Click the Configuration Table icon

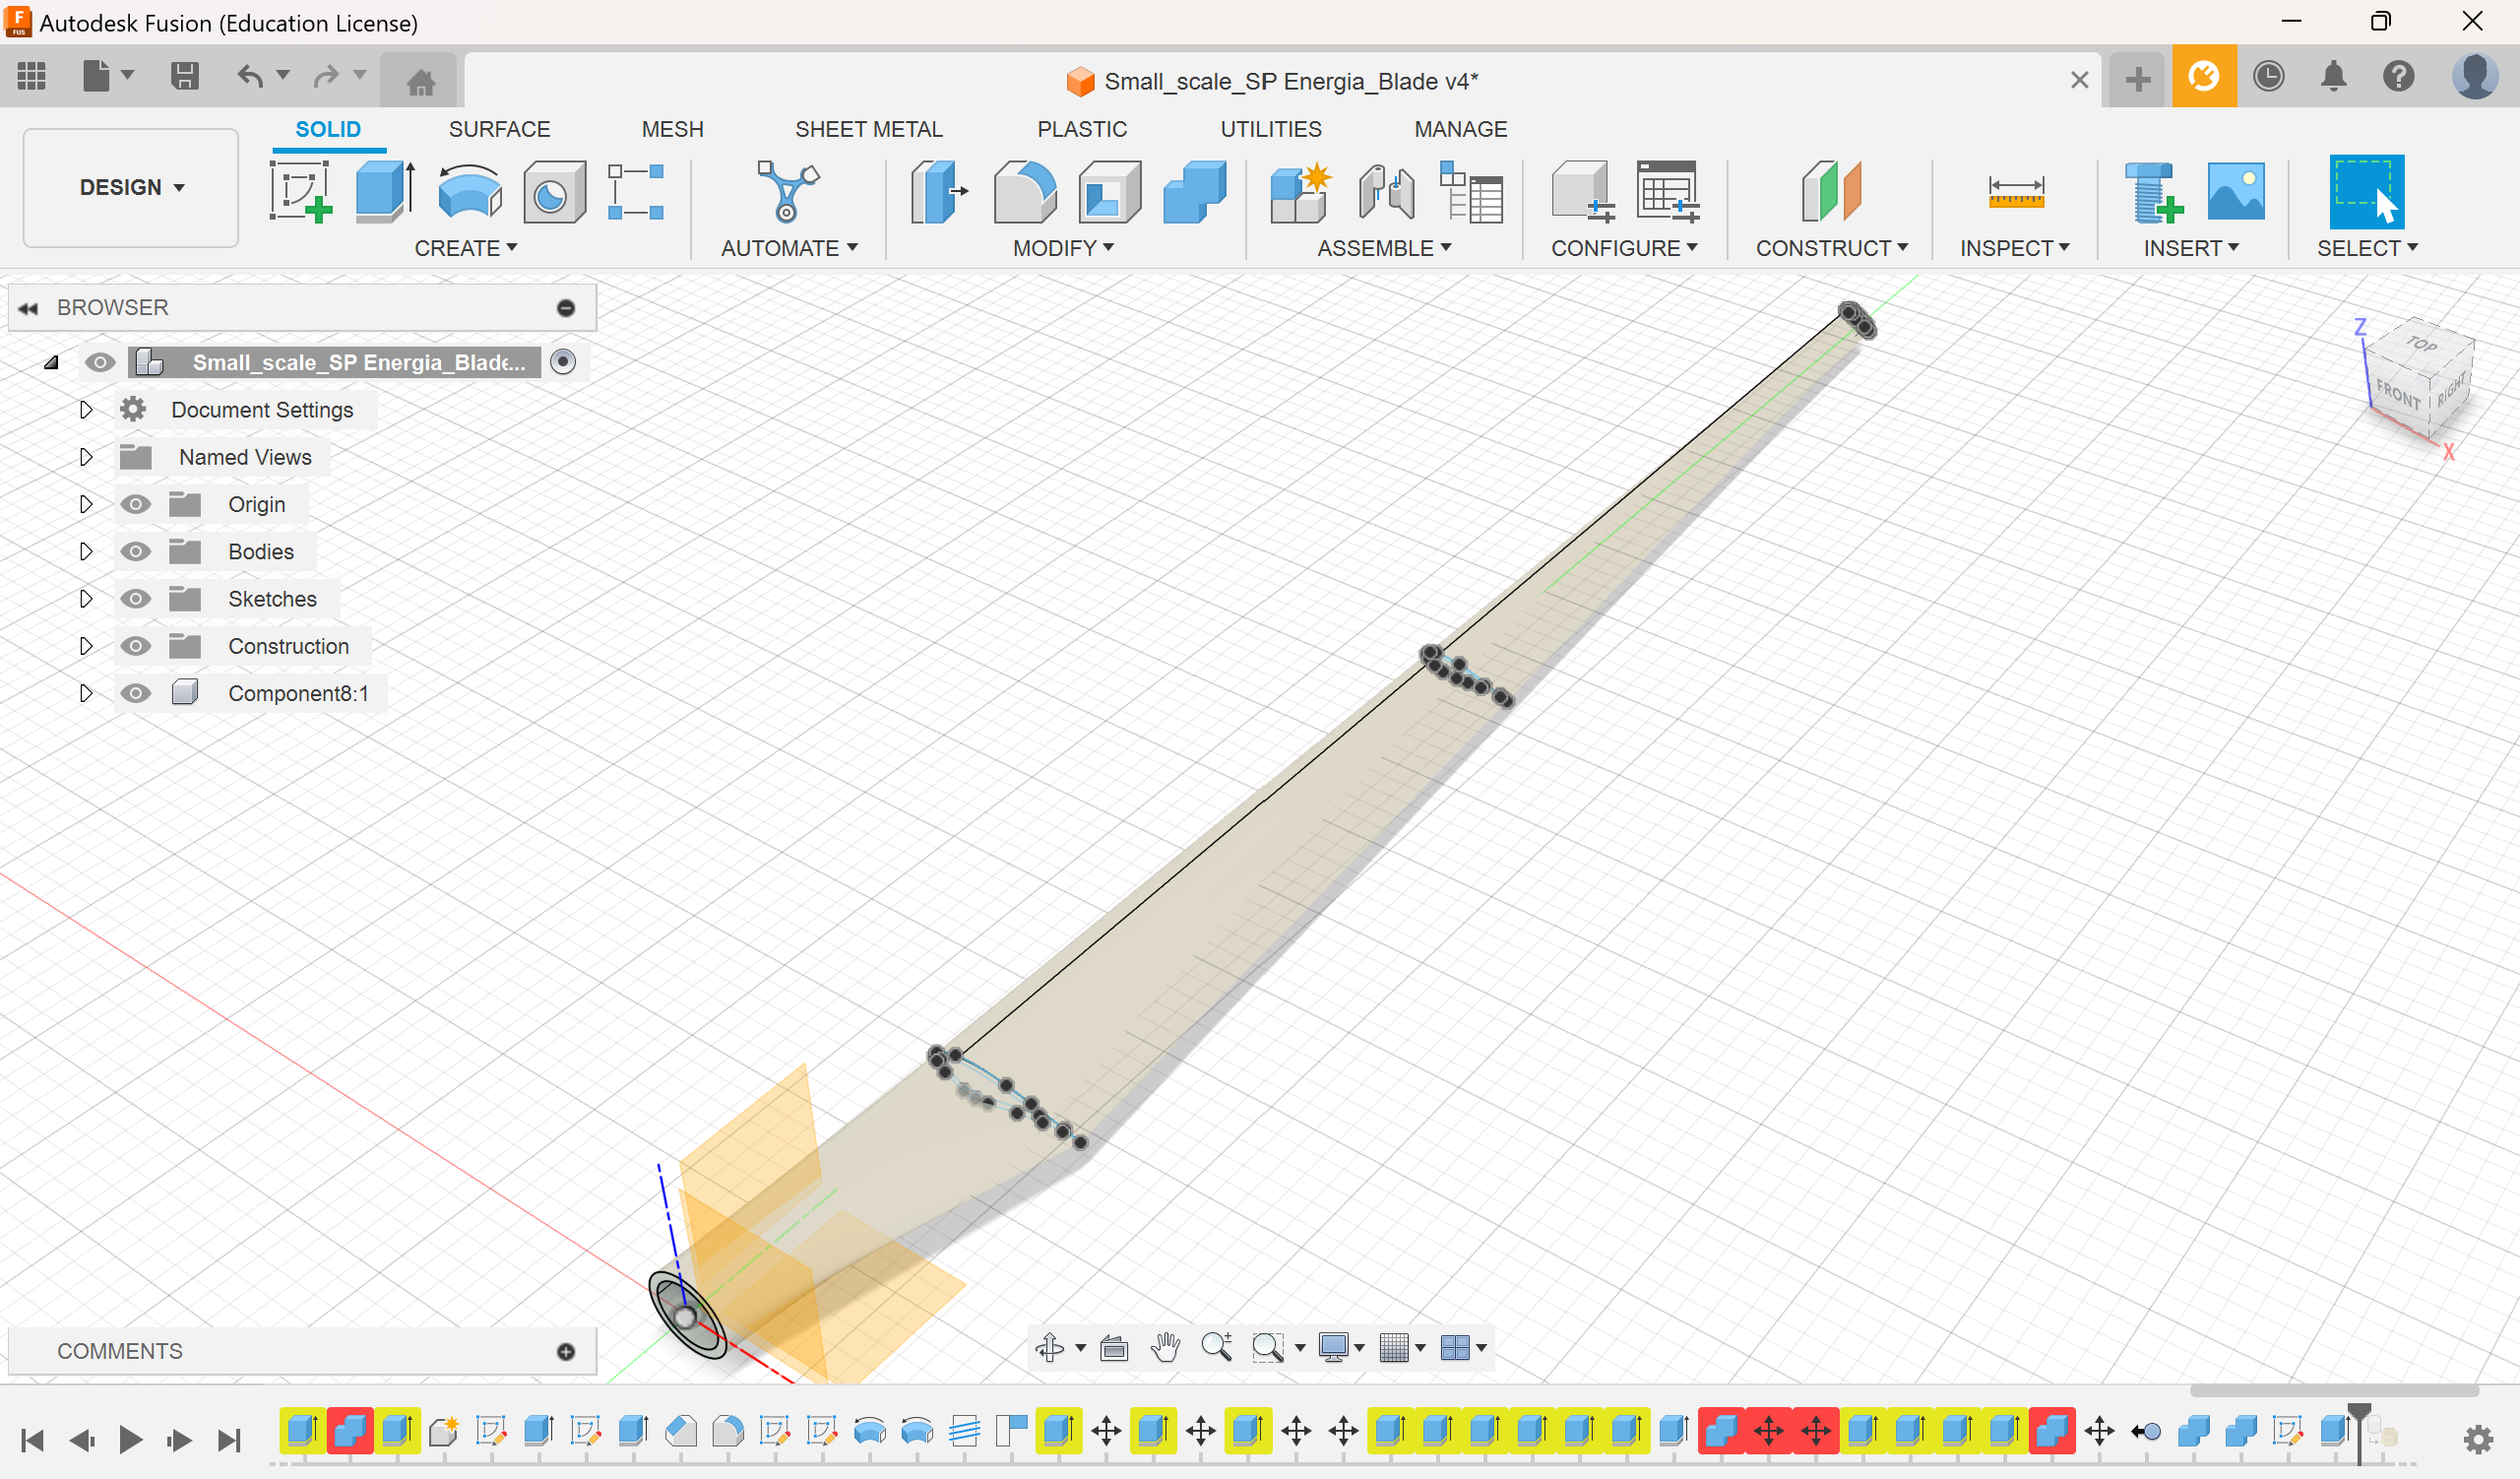coord(1667,191)
